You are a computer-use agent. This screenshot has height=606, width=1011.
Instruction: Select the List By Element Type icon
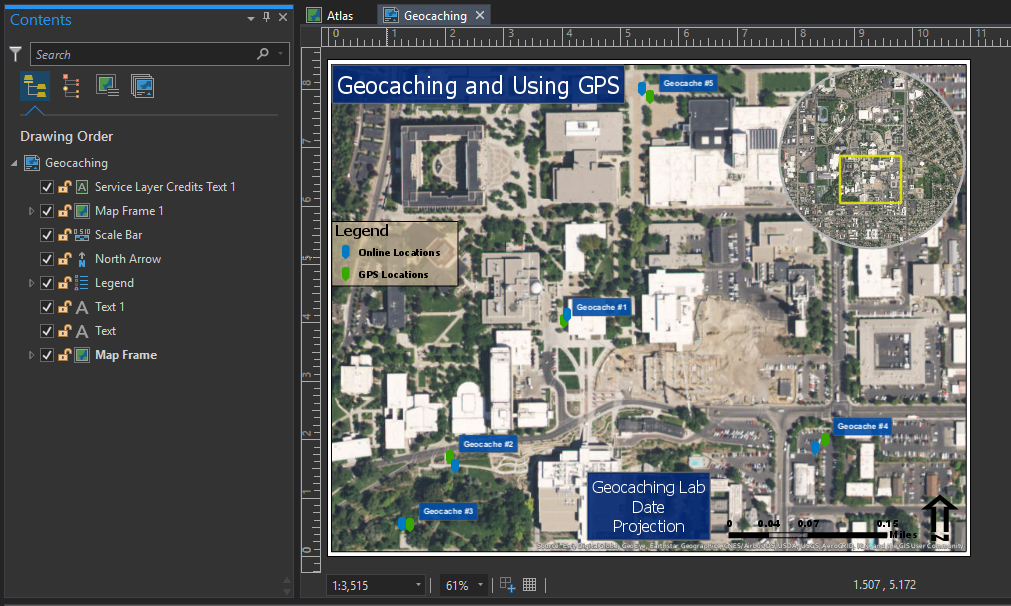pos(71,86)
